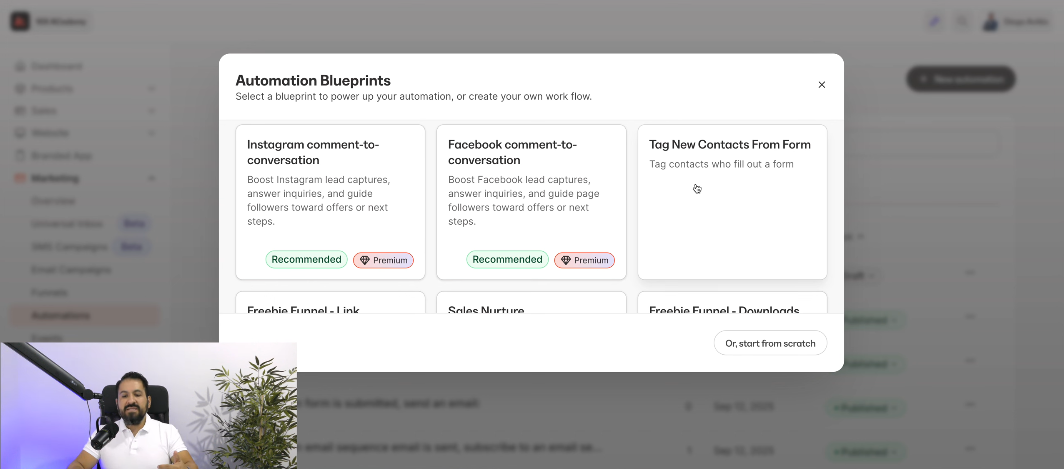The height and width of the screenshot is (469, 1064).
Task: Click the Premium diamond icon on Facebook blueprint
Action: (x=565, y=260)
